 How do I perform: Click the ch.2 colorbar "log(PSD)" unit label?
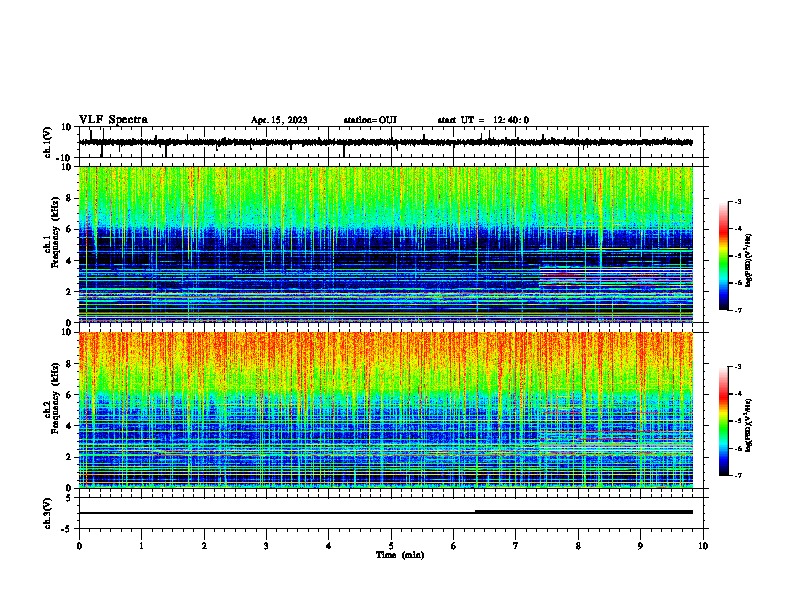pos(748,426)
